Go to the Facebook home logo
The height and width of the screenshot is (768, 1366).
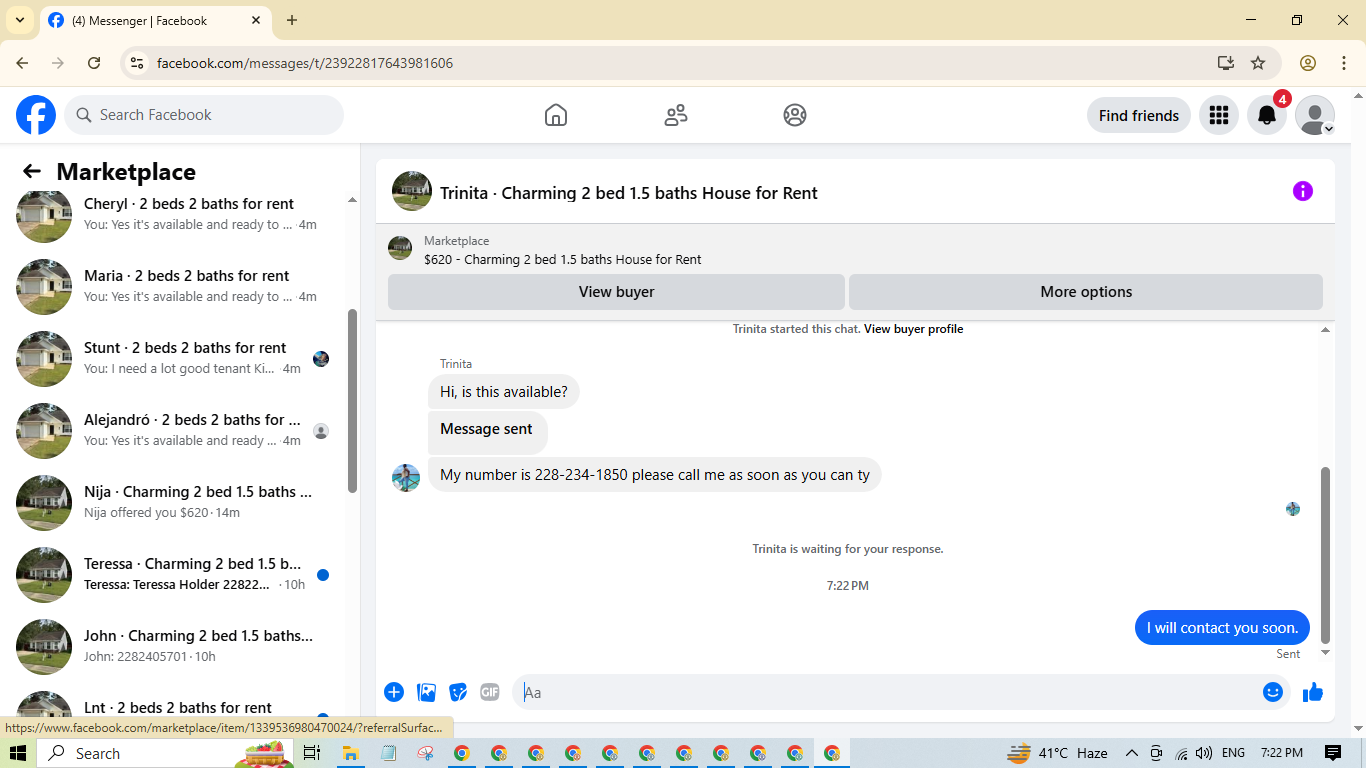pos(36,115)
